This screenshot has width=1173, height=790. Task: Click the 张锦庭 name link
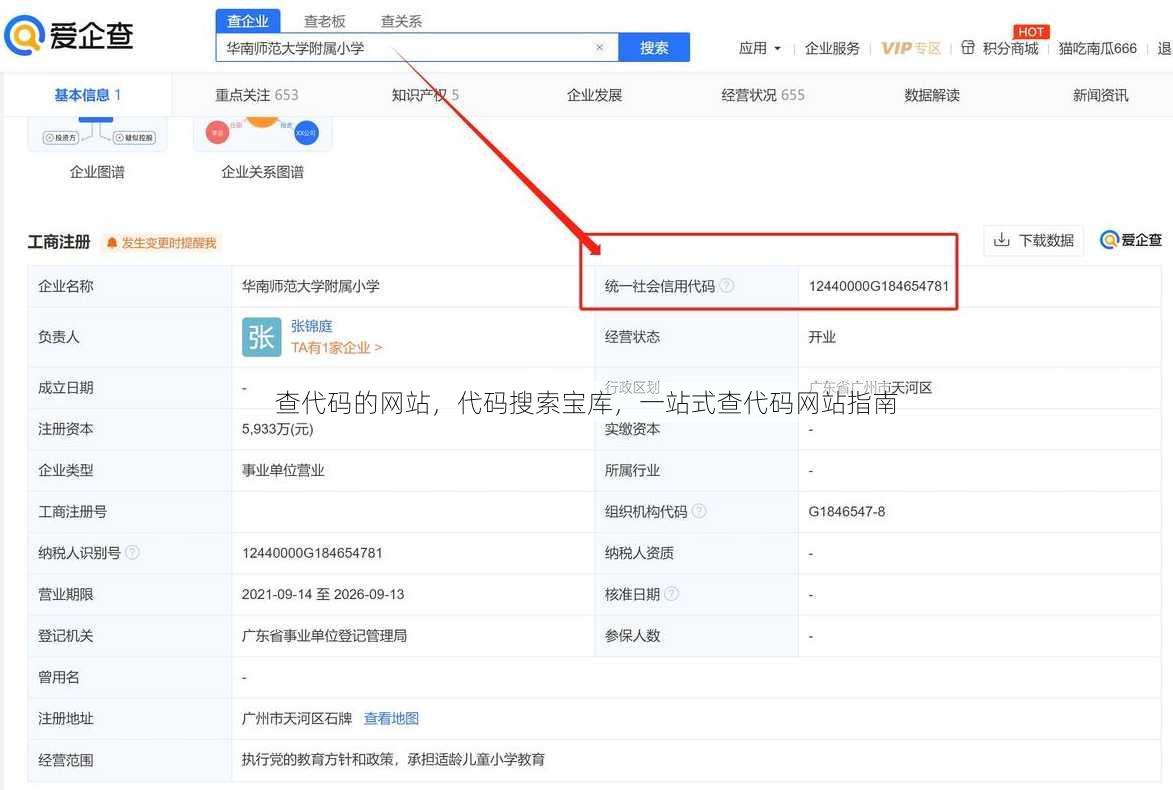tap(312, 326)
